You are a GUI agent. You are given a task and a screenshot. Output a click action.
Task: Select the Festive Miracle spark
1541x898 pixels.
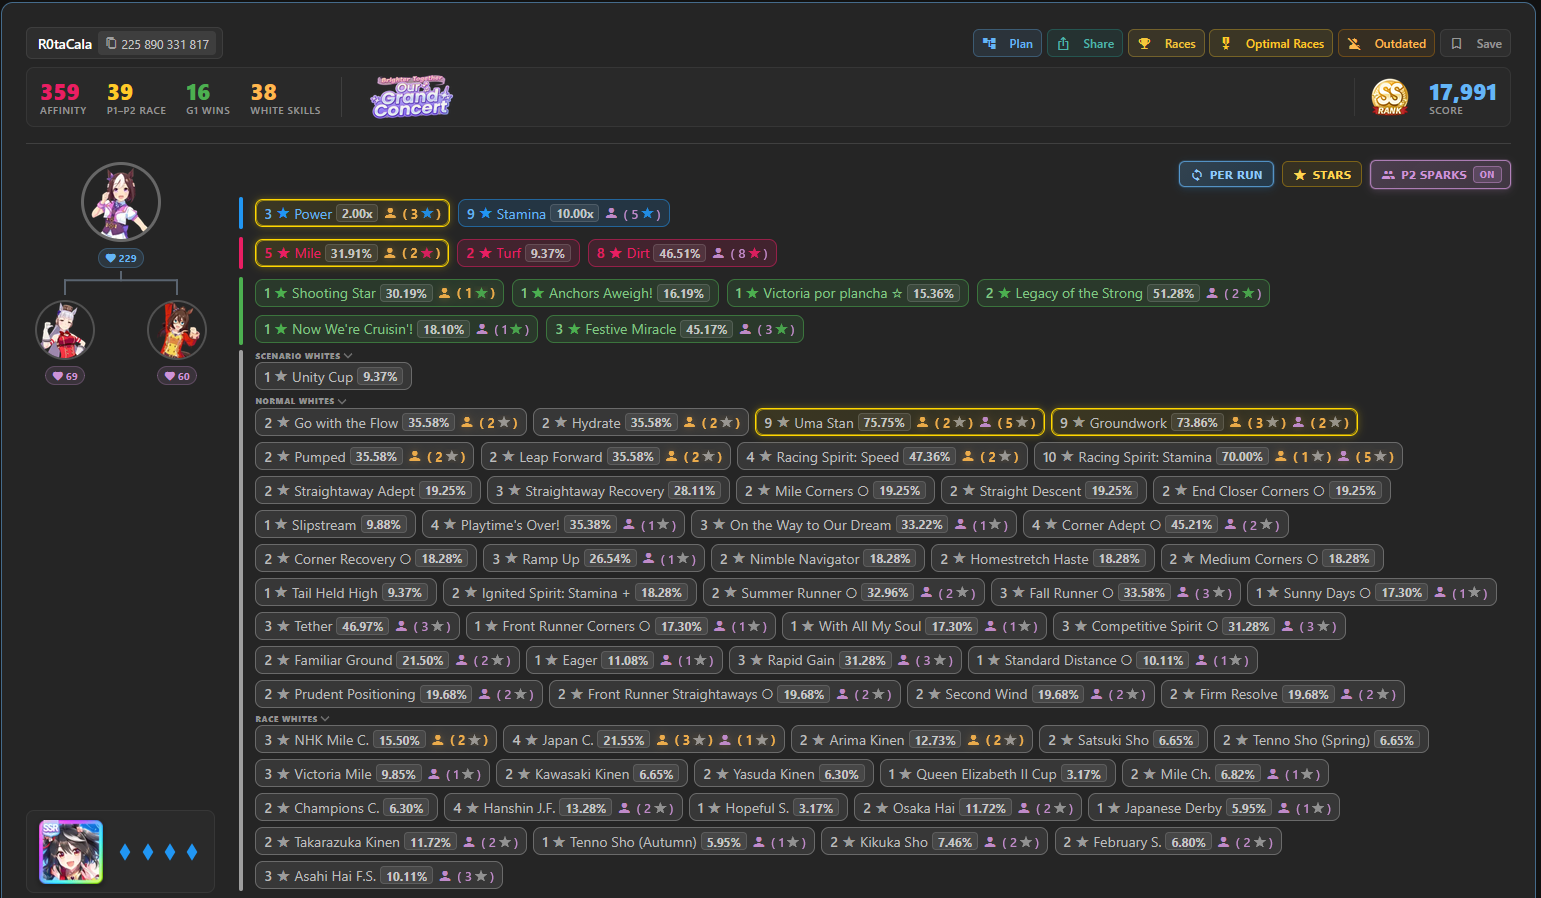coord(675,329)
